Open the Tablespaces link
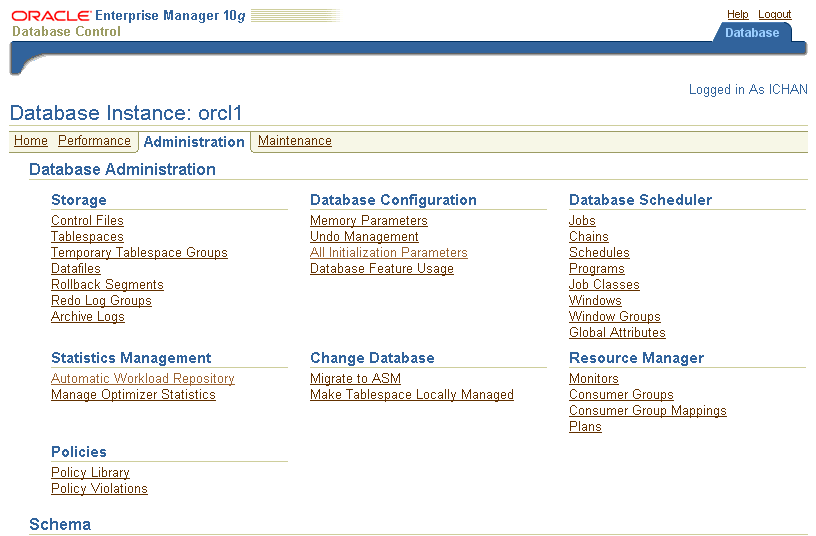This screenshot has width=816, height=536. (87, 237)
